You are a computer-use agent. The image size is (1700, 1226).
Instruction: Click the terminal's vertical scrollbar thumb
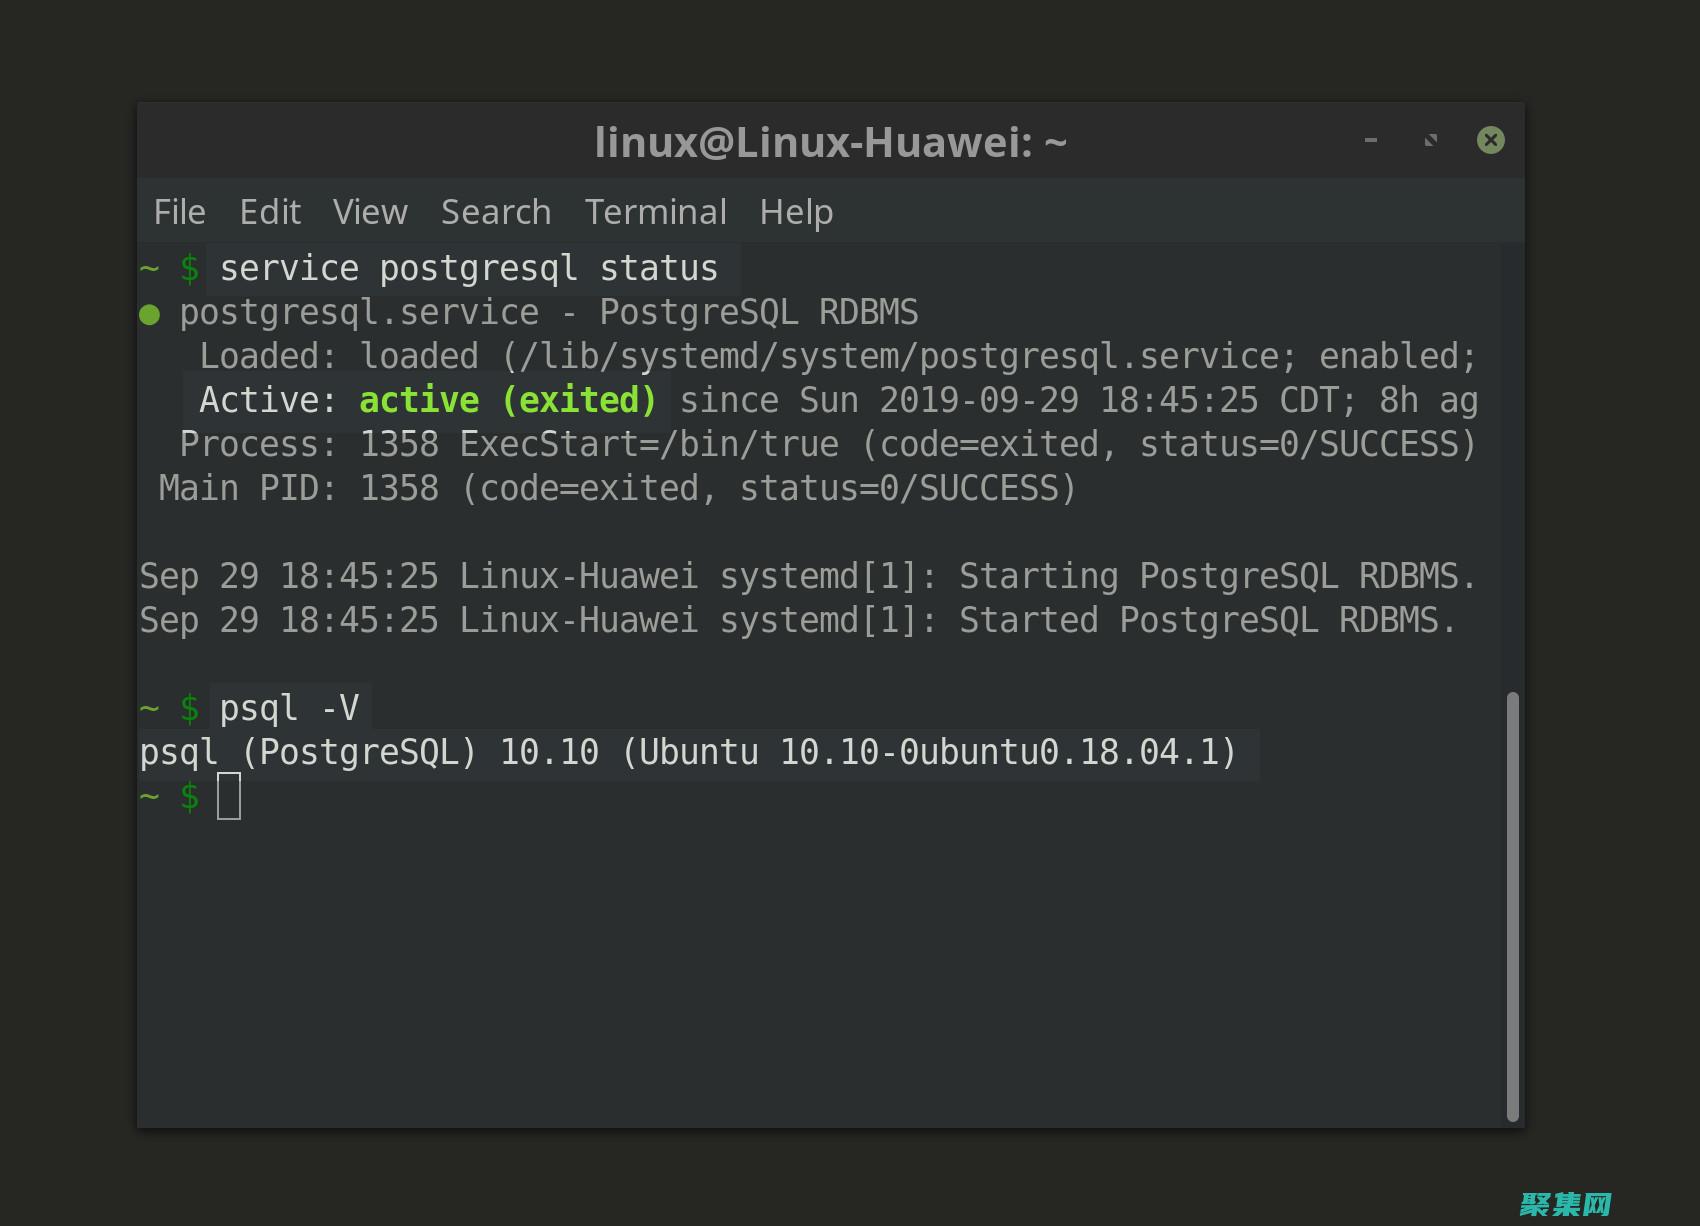click(1513, 905)
